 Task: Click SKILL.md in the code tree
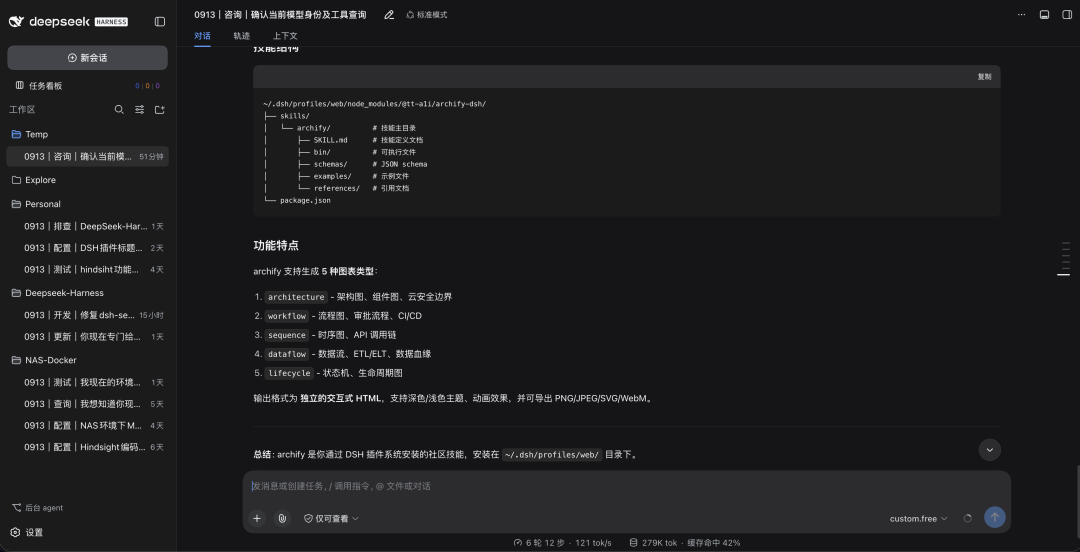tap(331, 140)
